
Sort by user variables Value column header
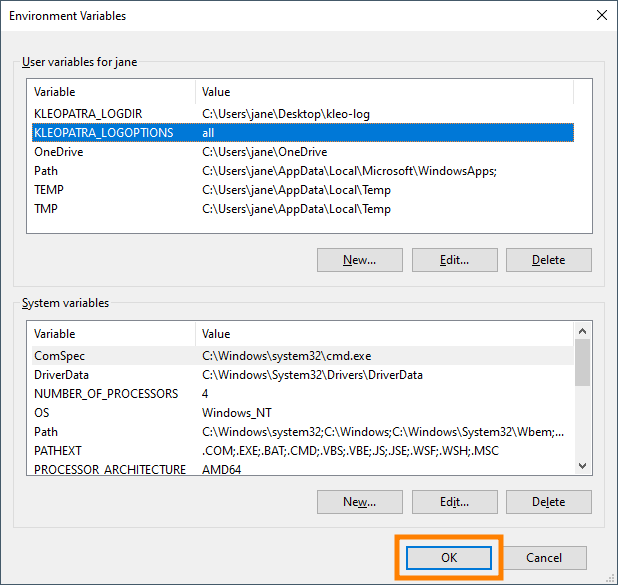[x=384, y=92]
